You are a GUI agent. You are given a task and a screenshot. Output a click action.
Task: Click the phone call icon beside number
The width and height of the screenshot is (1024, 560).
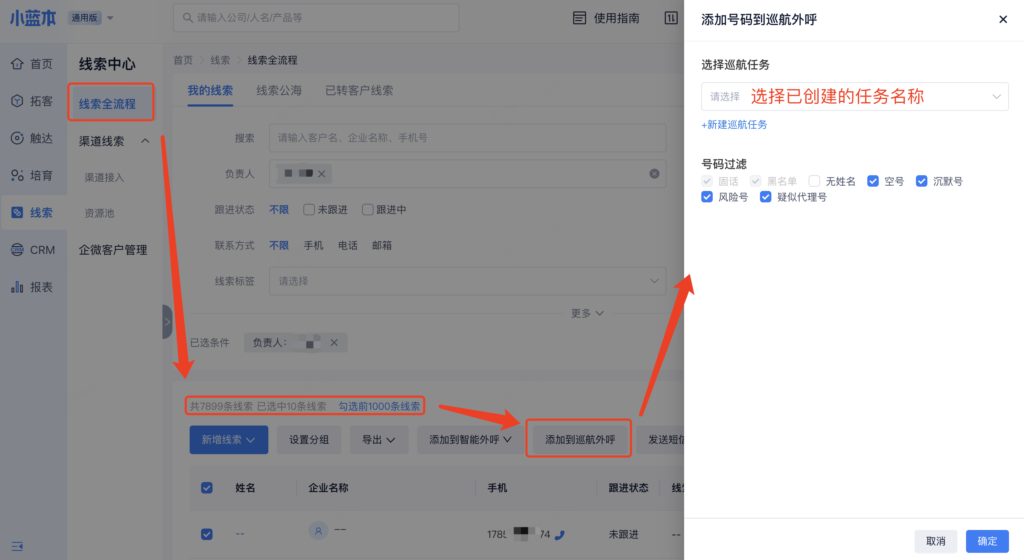coord(559,534)
